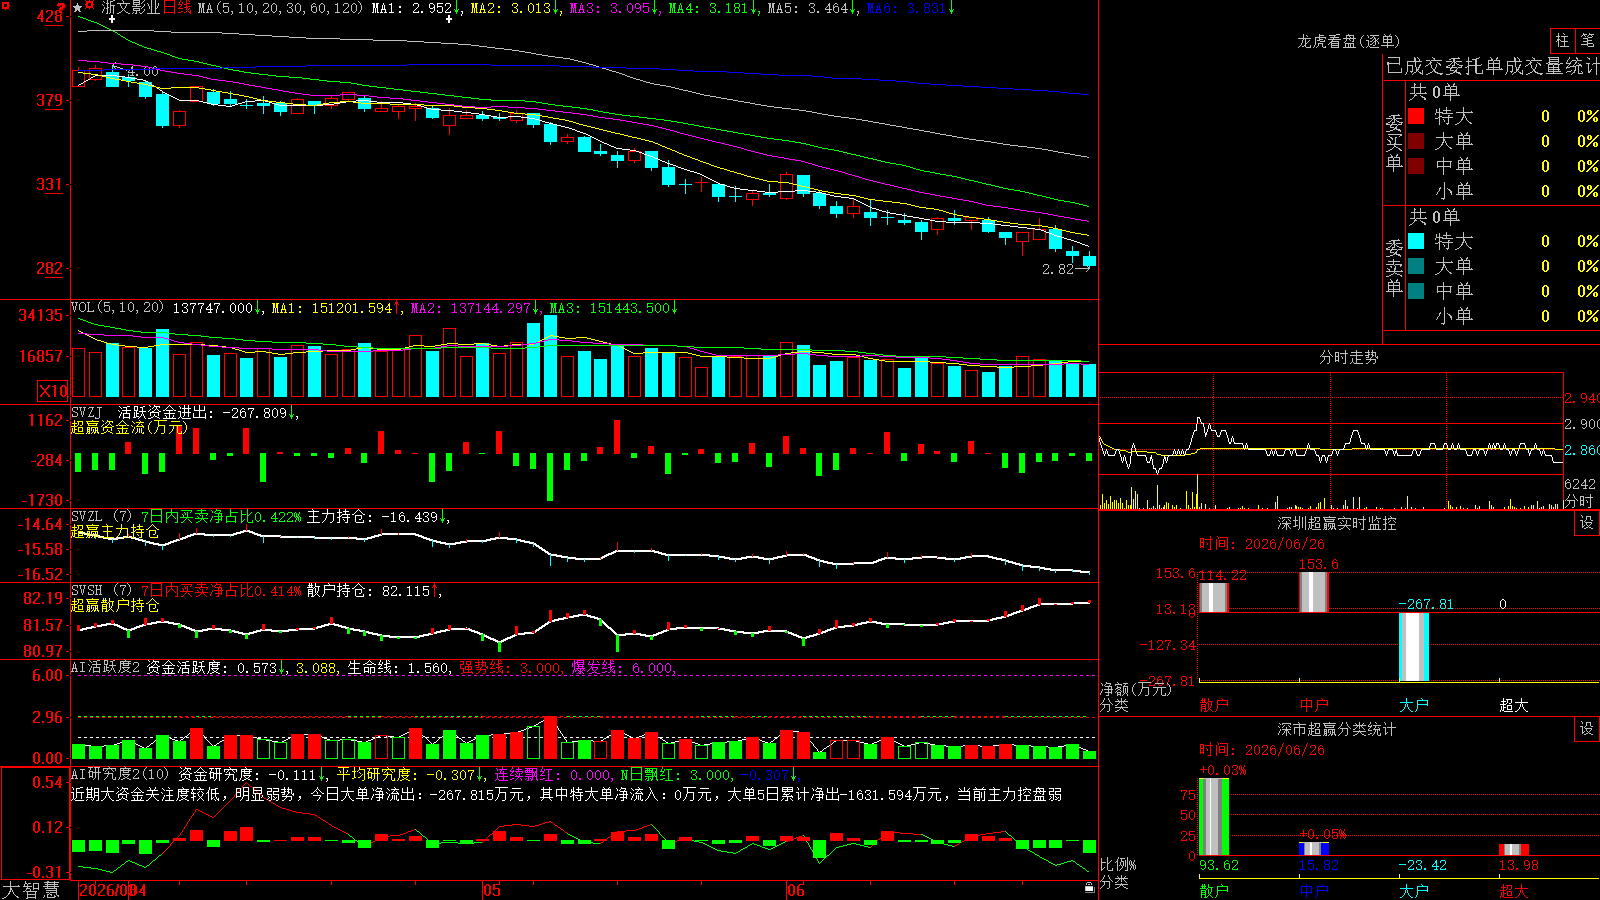This screenshot has height=900, width=1600.
Task: Click the star favorite icon beside 浙文影业
Action: (x=78, y=8)
